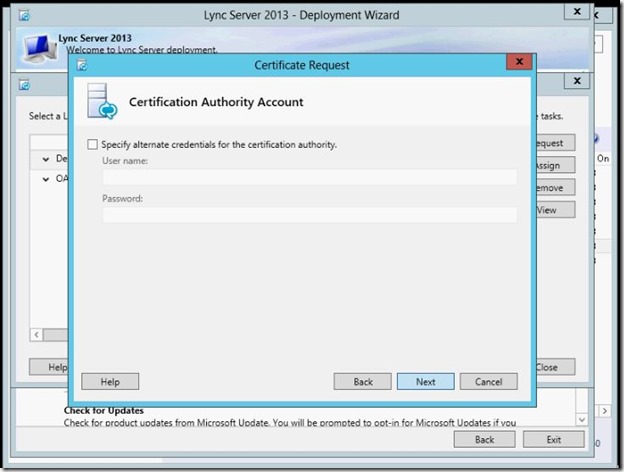Expand the 'De' certificate tree row
Image resolution: width=624 pixels, height=472 pixels.
click(46, 159)
